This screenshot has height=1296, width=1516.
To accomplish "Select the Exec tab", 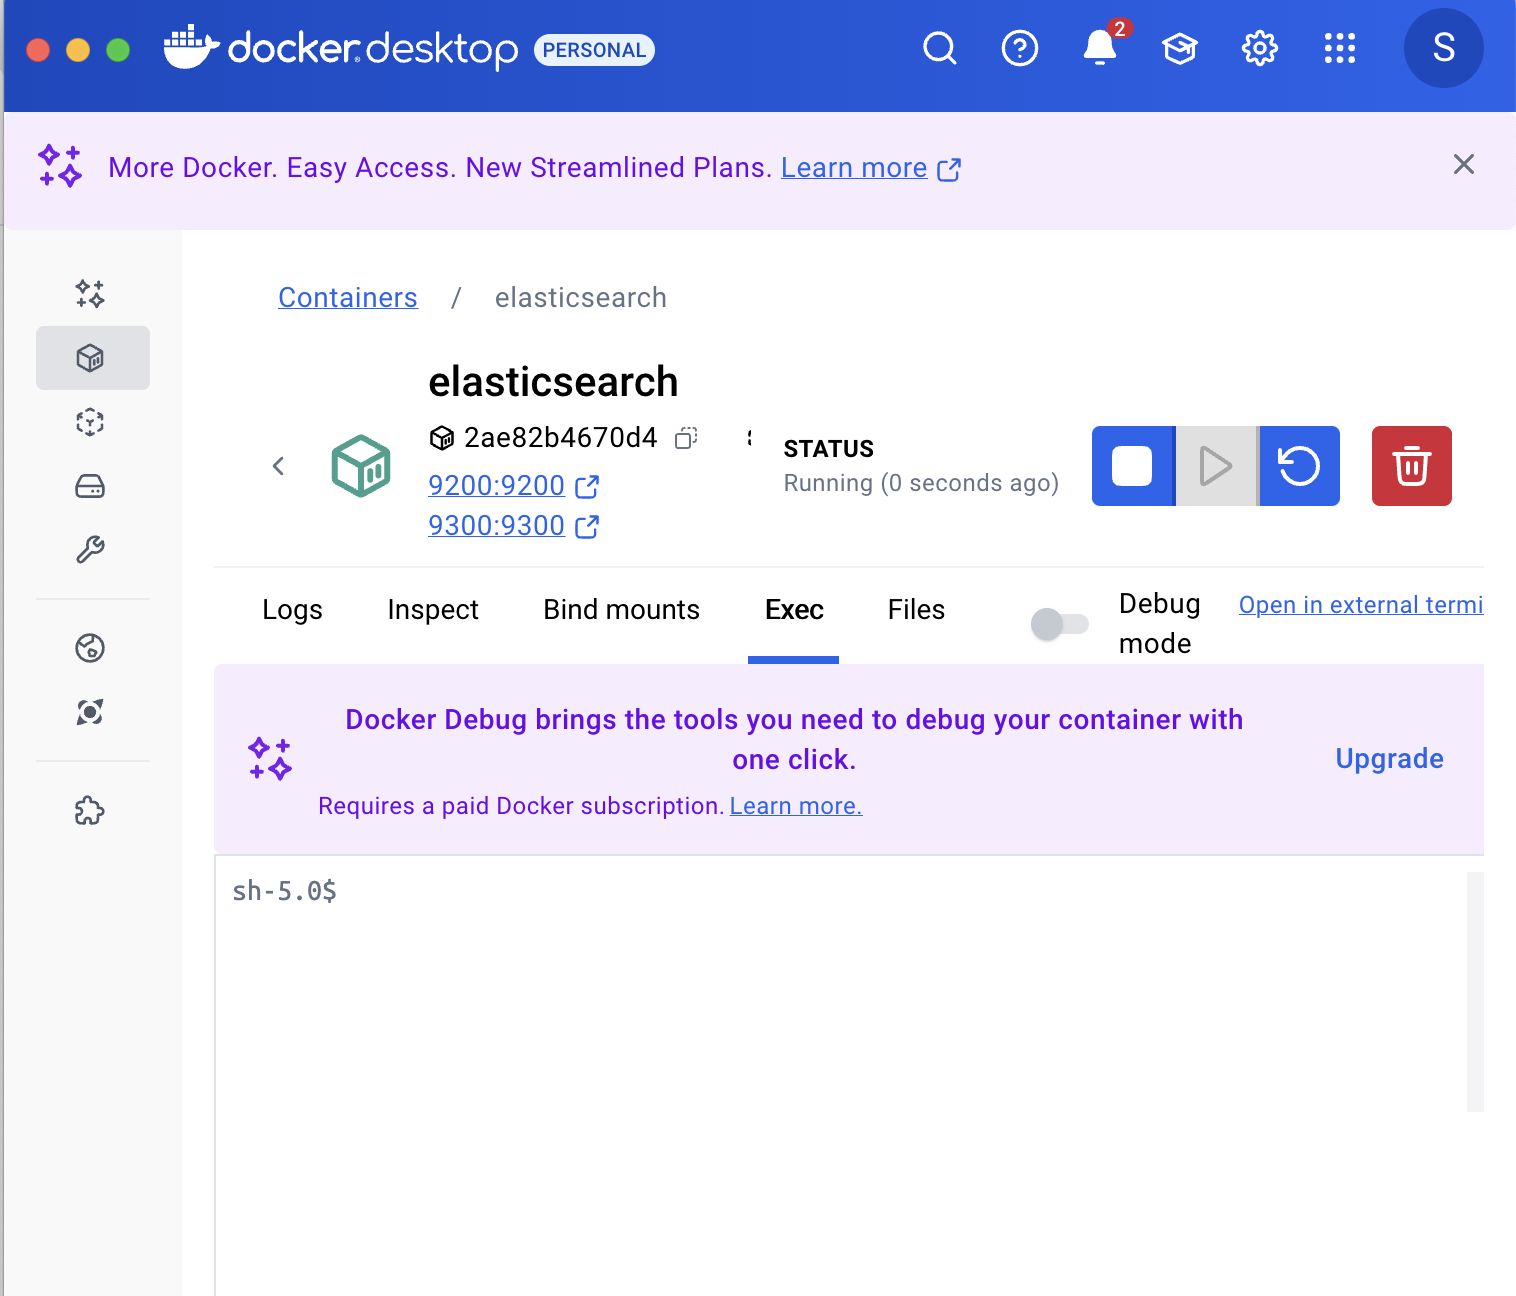I will pyautogui.click(x=794, y=610).
